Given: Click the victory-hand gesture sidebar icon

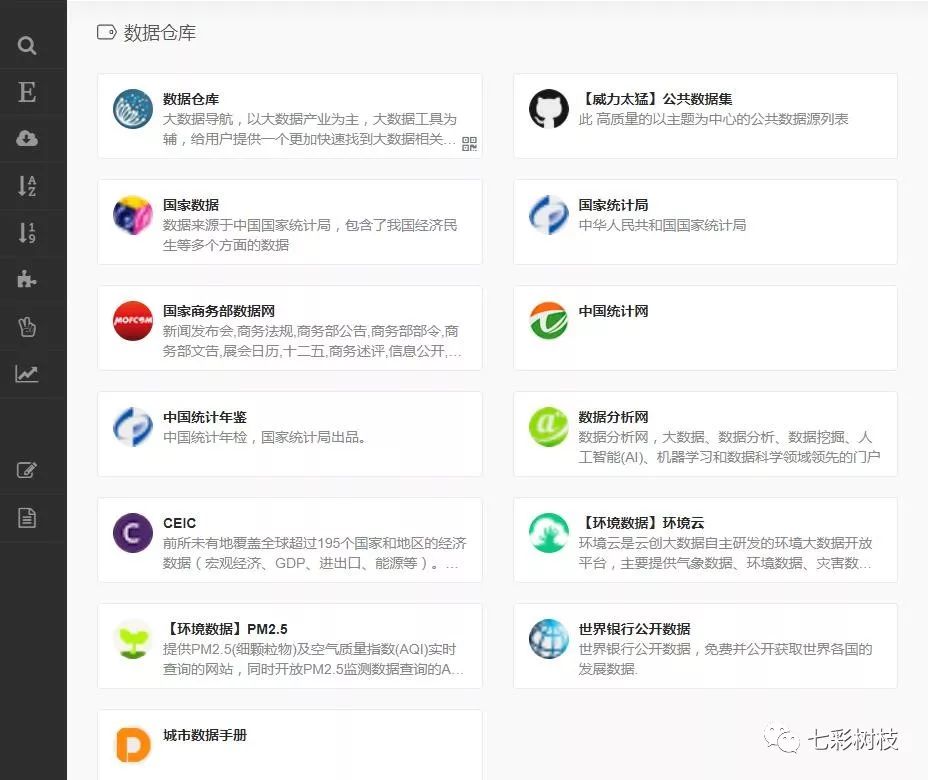Looking at the screenshot, I should 27,326.
